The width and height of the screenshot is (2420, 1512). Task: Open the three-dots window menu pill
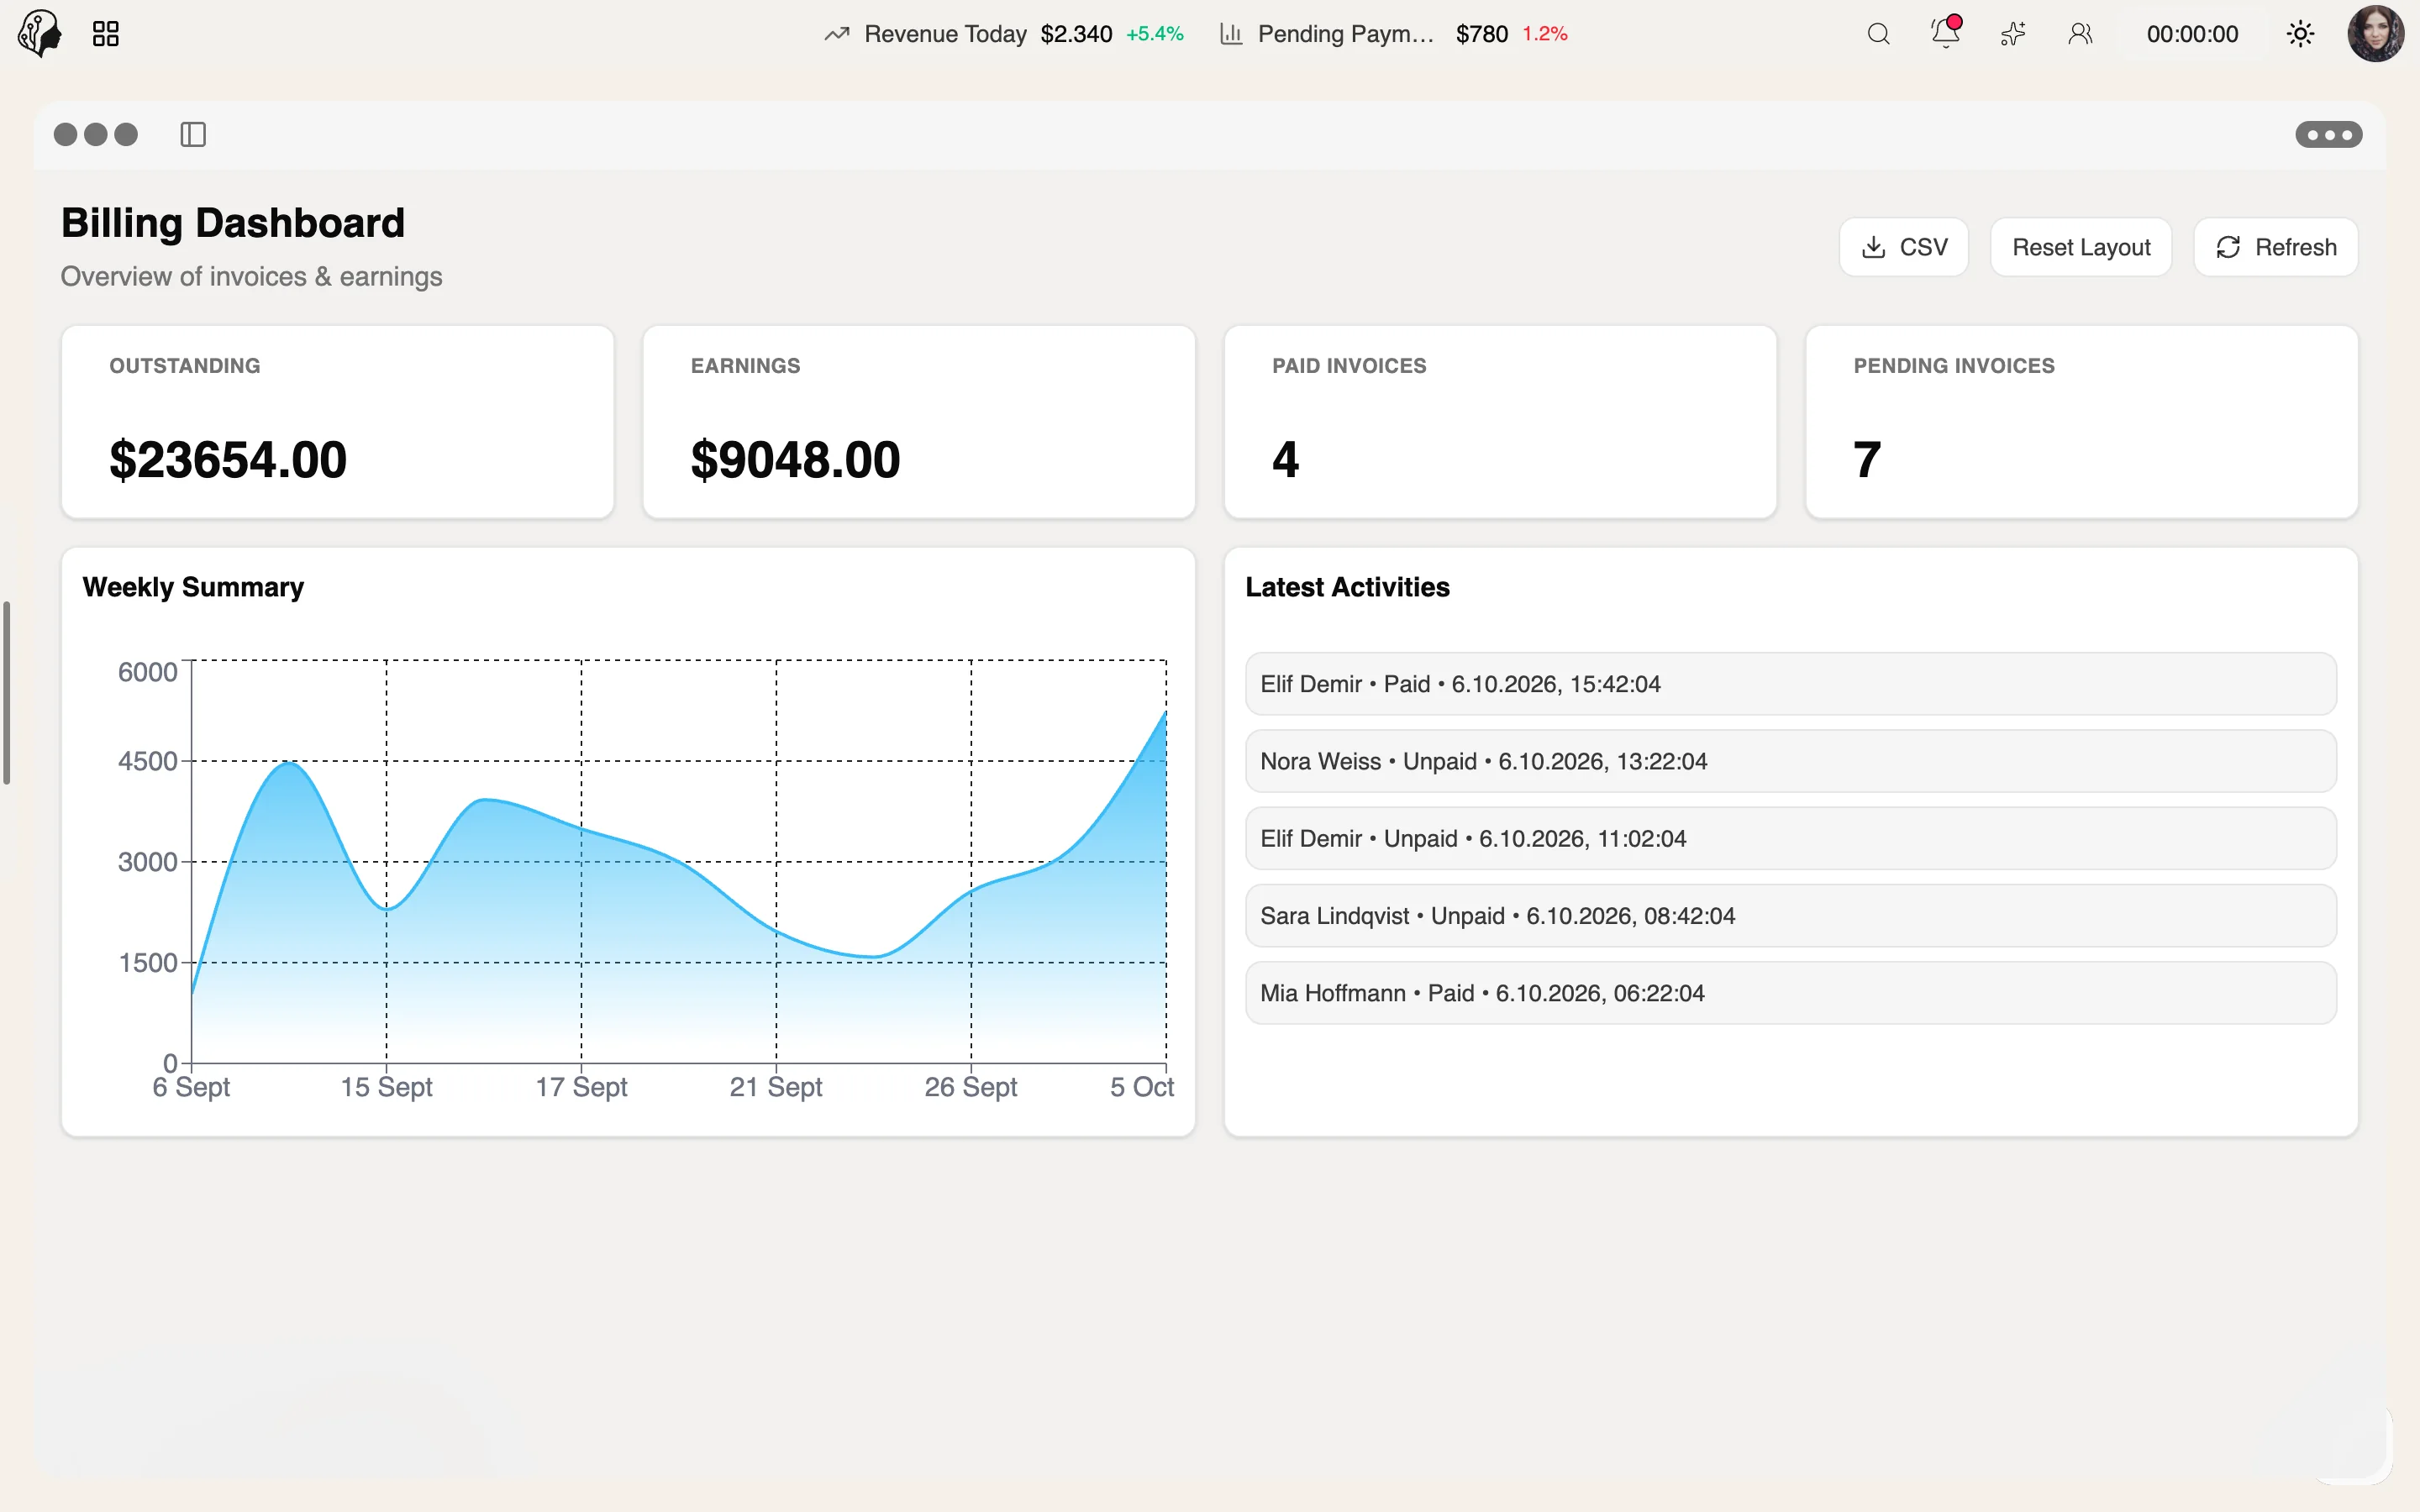tap(2328, 134)
